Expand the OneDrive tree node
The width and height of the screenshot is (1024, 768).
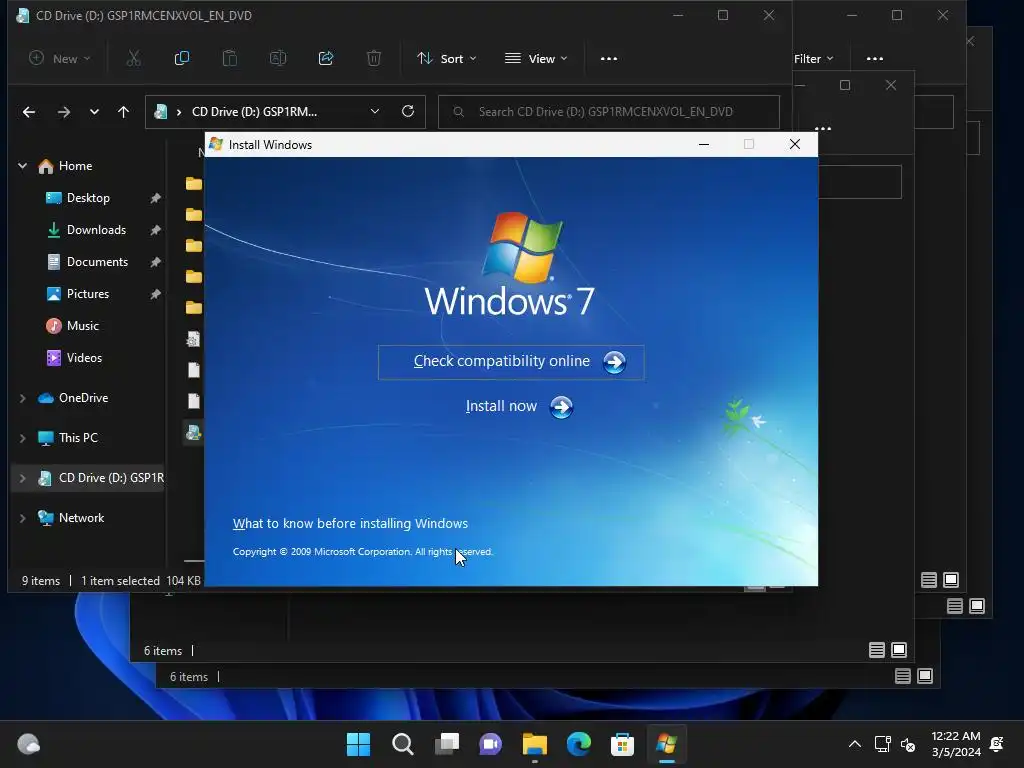click(22, 398)
